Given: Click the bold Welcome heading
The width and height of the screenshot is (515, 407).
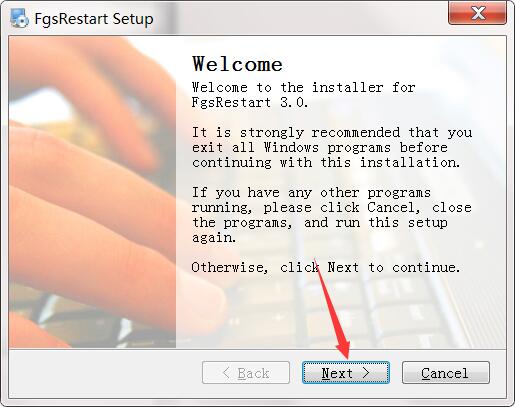Looking at the screenshot, I should [x=237, y=64].
